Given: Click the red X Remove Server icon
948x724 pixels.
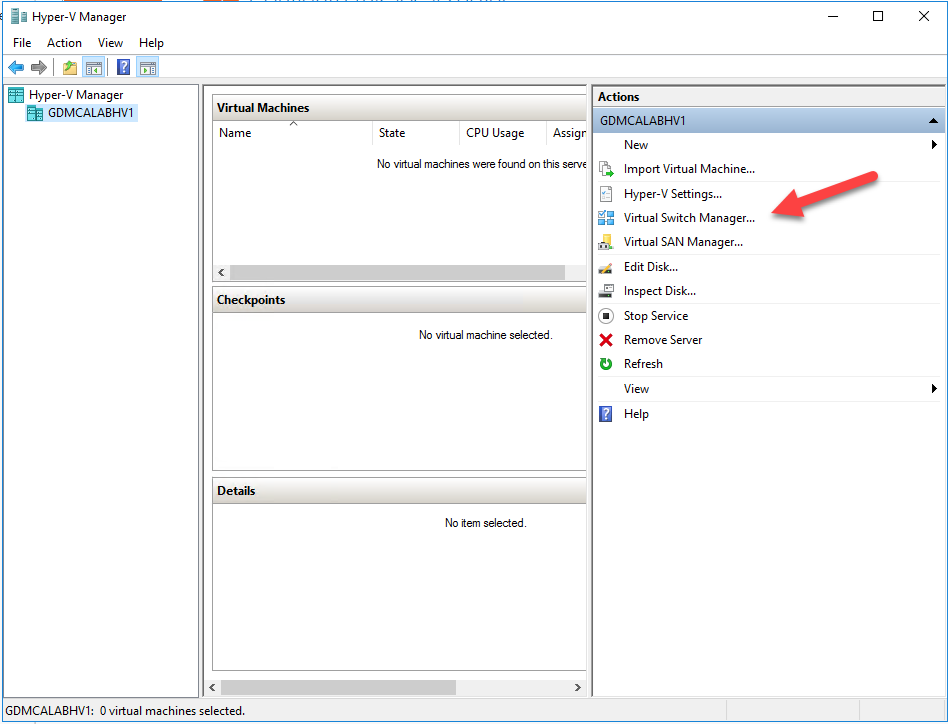Looking at the screenshot, I should pos(606,340).
